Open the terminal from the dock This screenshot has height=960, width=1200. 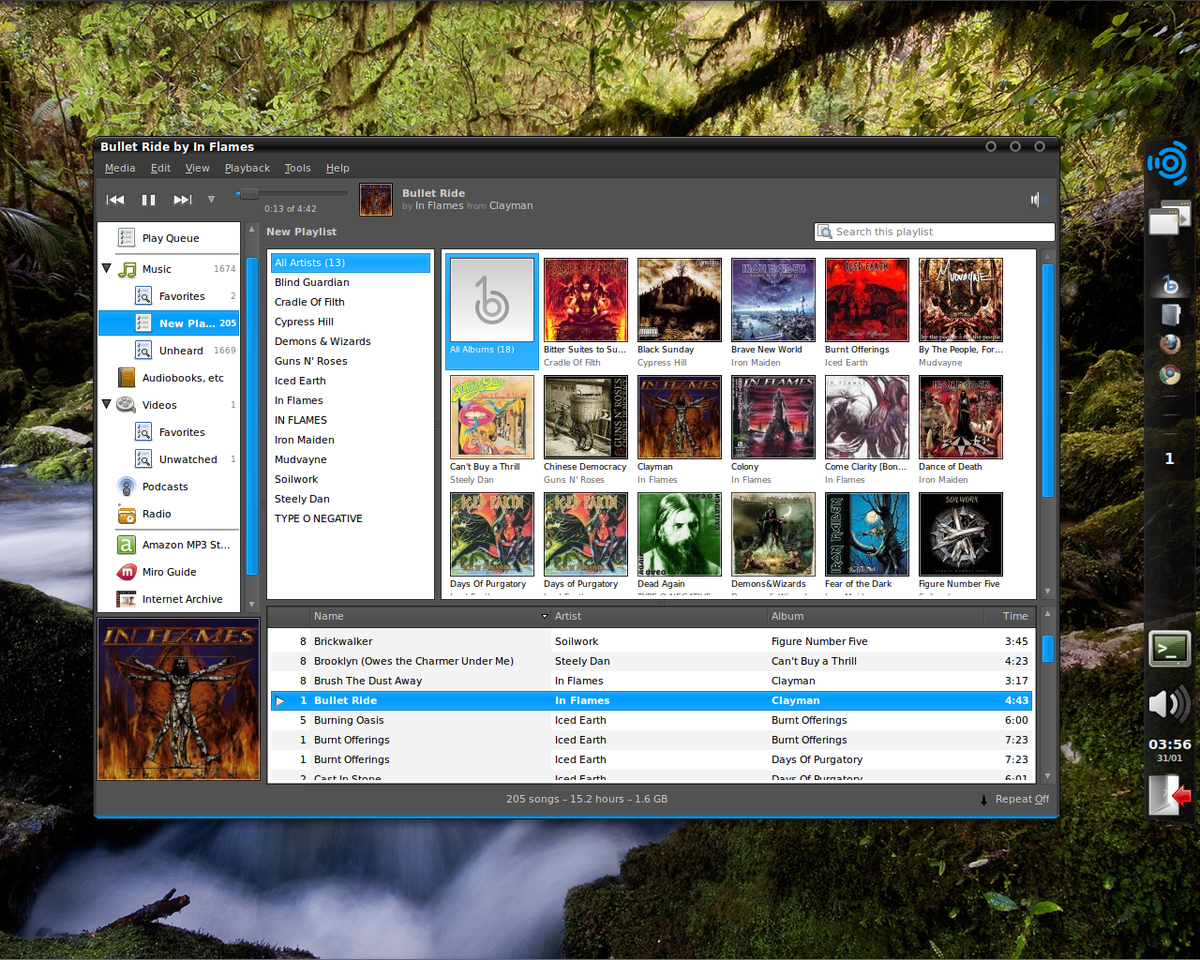coord(1168,649)
